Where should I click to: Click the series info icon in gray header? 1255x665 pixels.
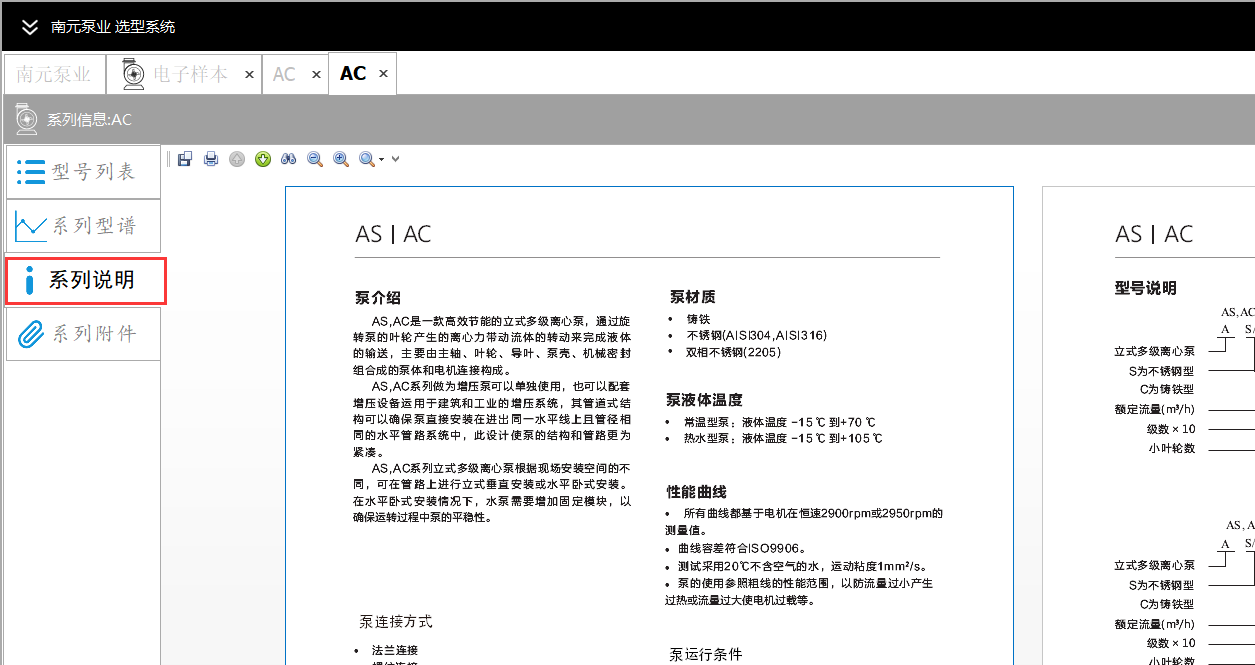[27, 119]
